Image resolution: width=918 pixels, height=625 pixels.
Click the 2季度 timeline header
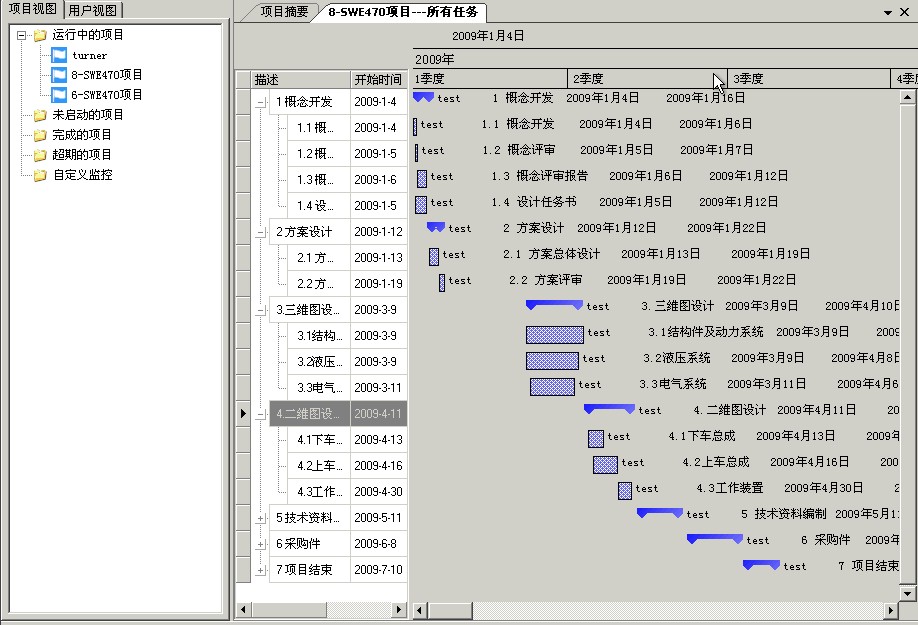[647, 78]
